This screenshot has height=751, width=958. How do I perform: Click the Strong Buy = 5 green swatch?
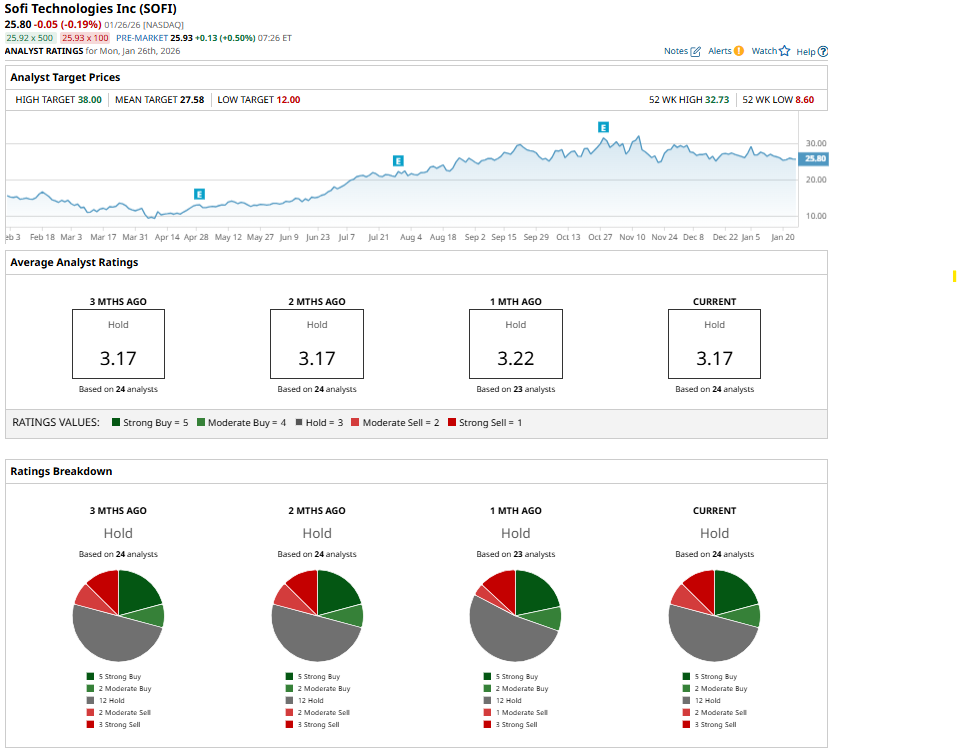click(x=116, y=423)
